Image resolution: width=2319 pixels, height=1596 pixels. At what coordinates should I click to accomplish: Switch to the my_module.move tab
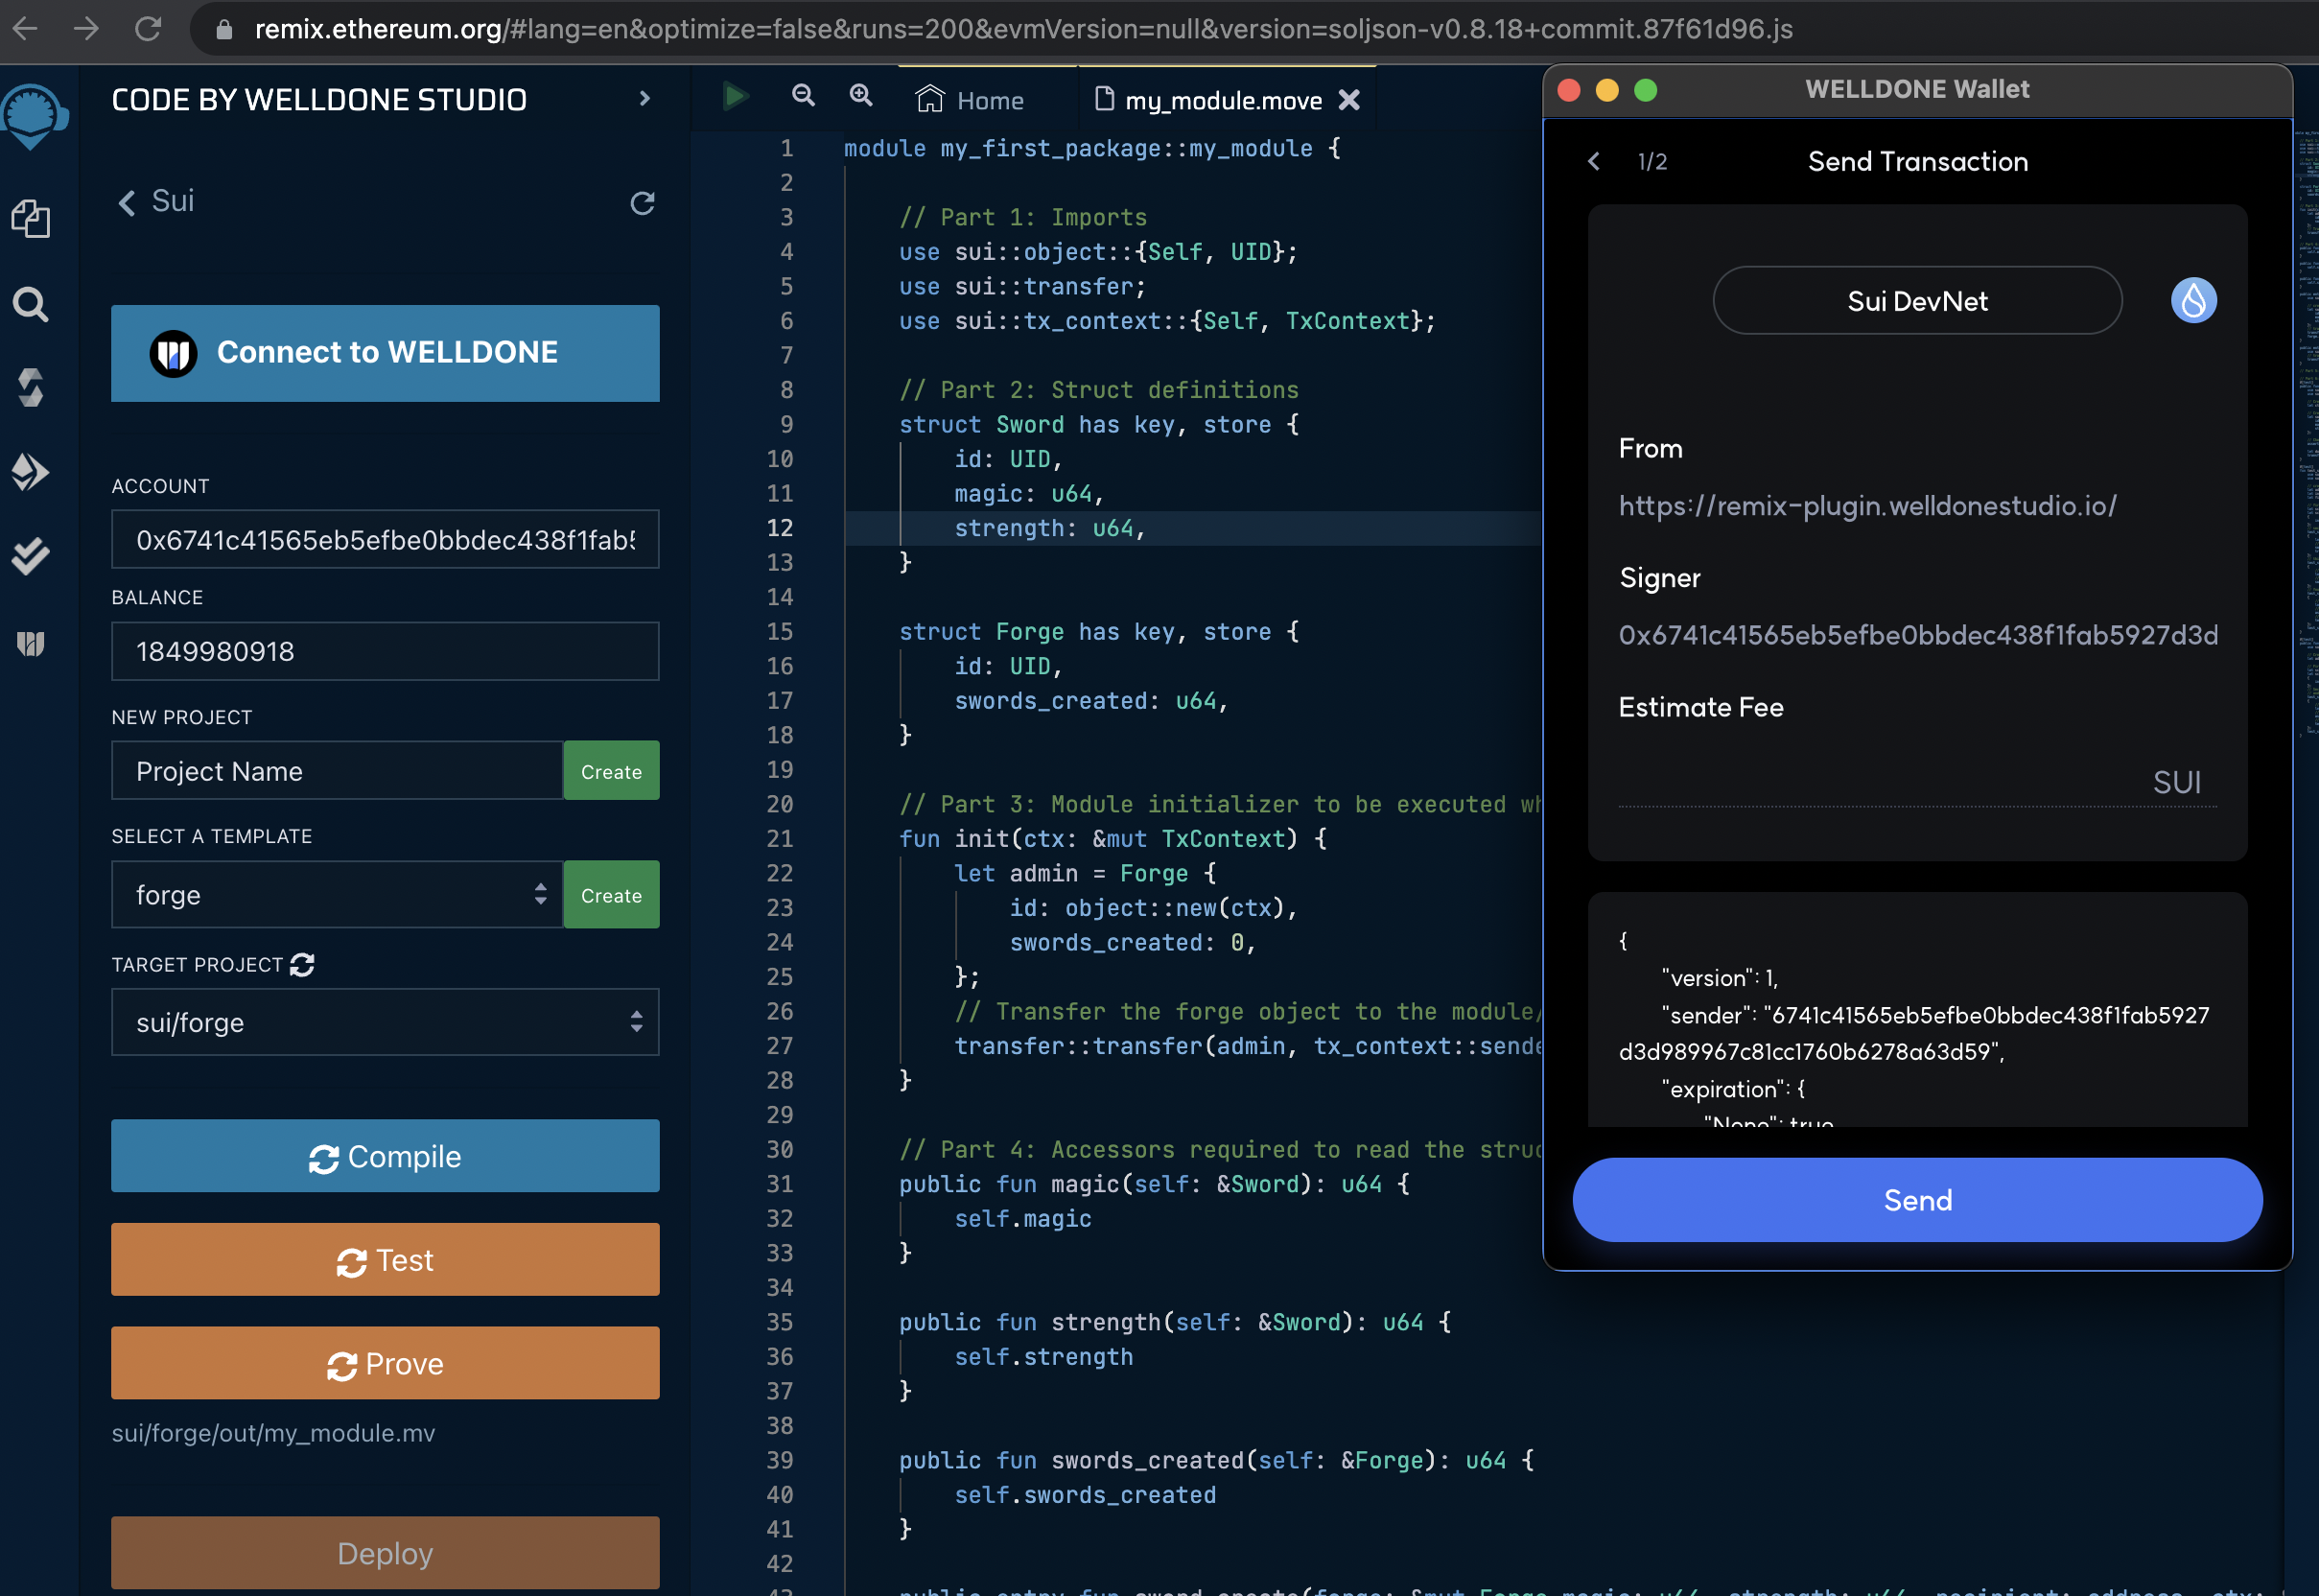(1222, 100)
